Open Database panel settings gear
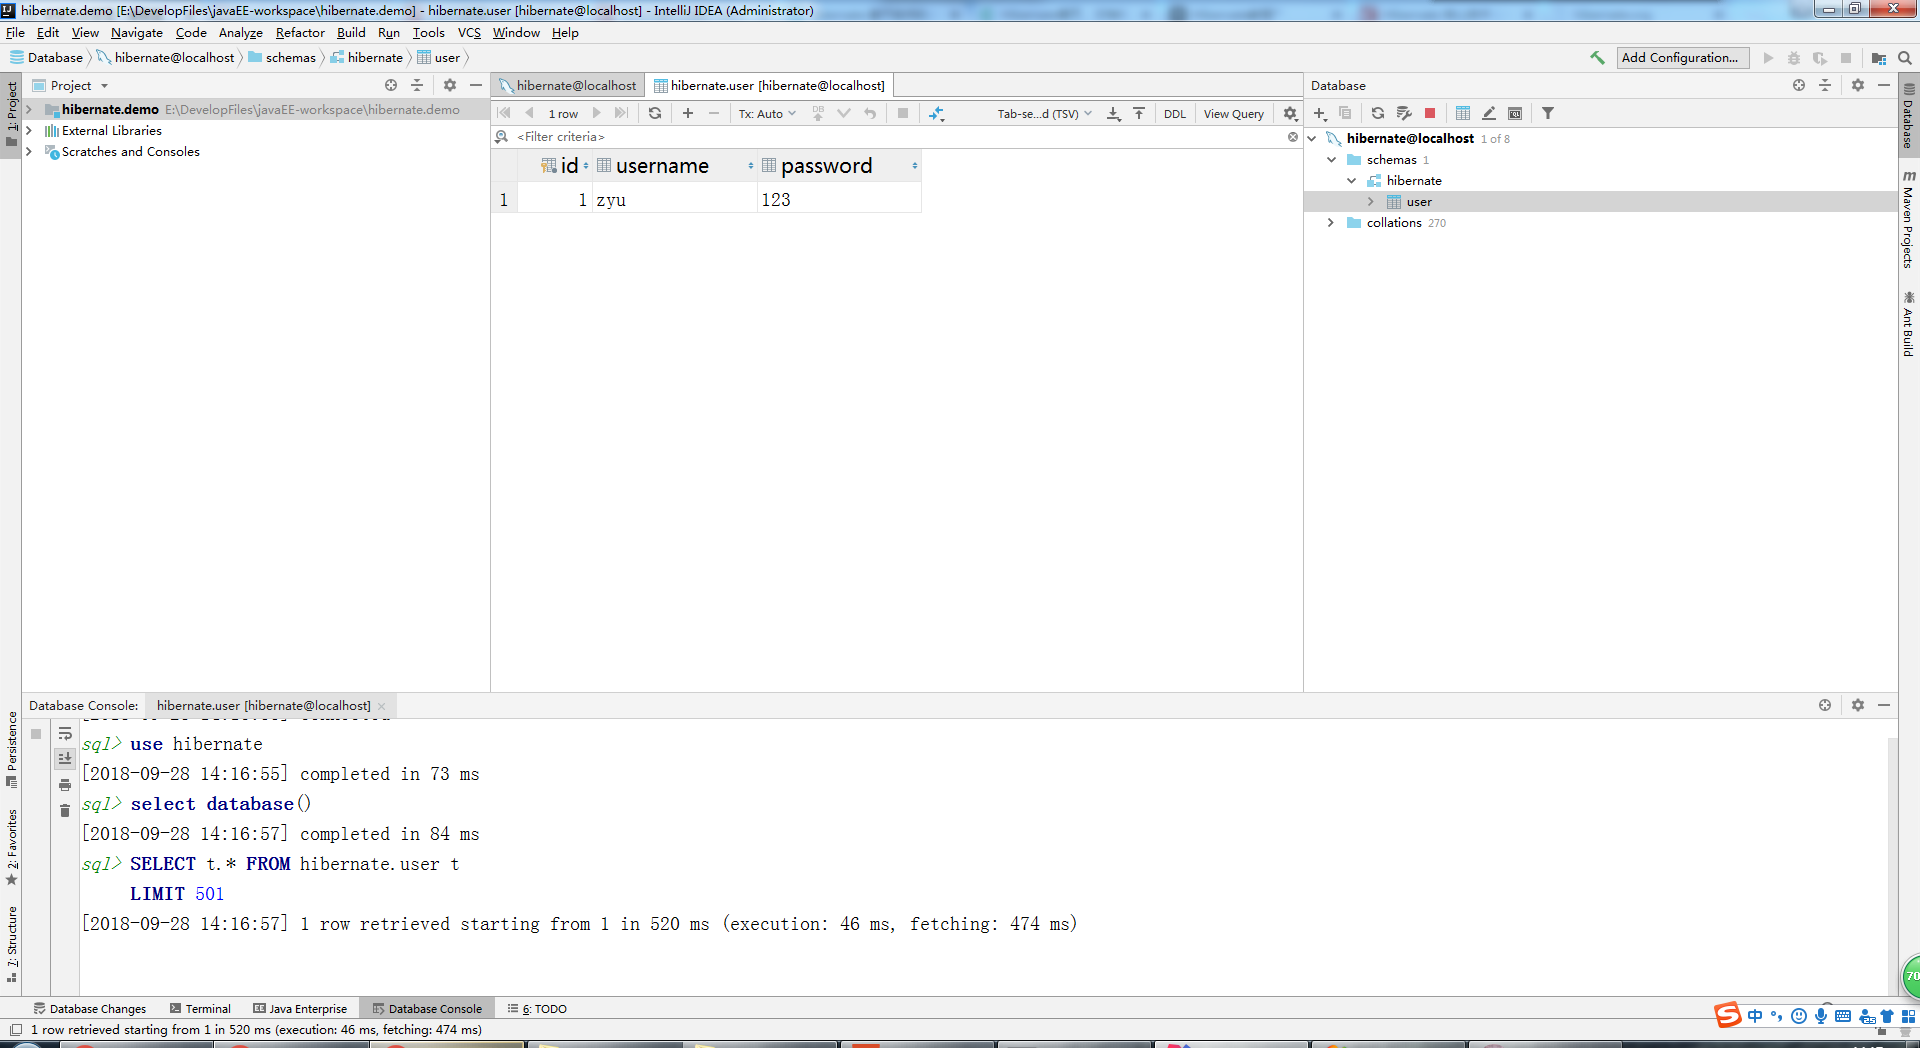Viewport: 1920px width, 1048px height. pos(1858,85)
